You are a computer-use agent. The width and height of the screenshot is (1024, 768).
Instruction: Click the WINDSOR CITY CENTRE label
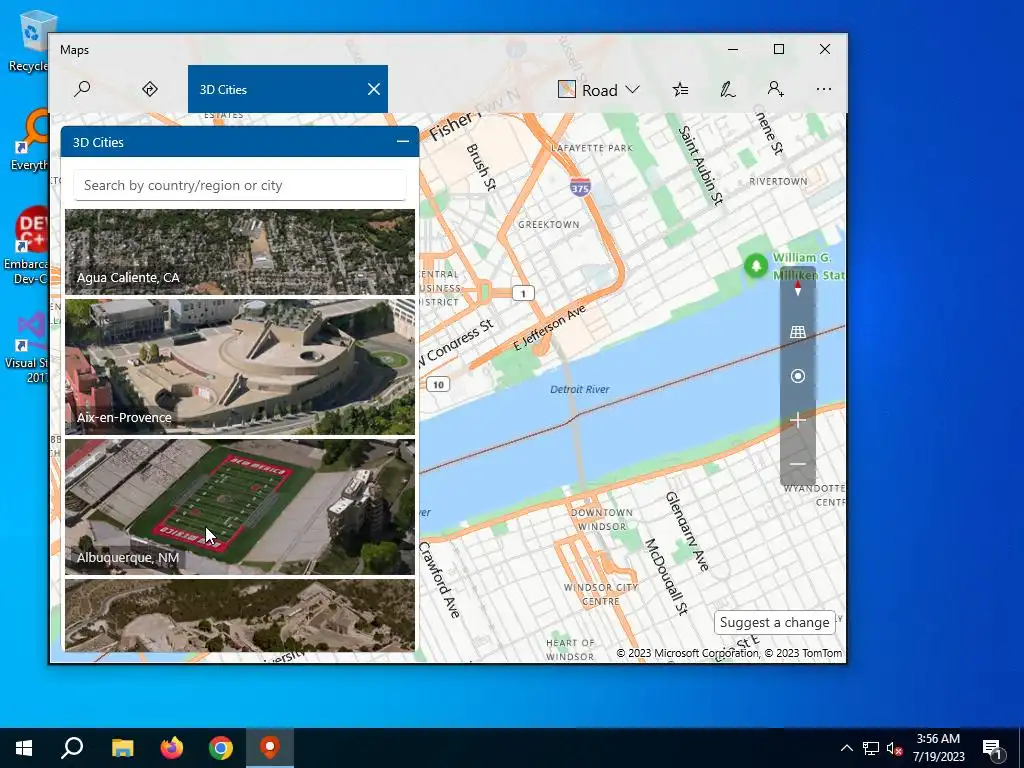[x=601, y=594]
